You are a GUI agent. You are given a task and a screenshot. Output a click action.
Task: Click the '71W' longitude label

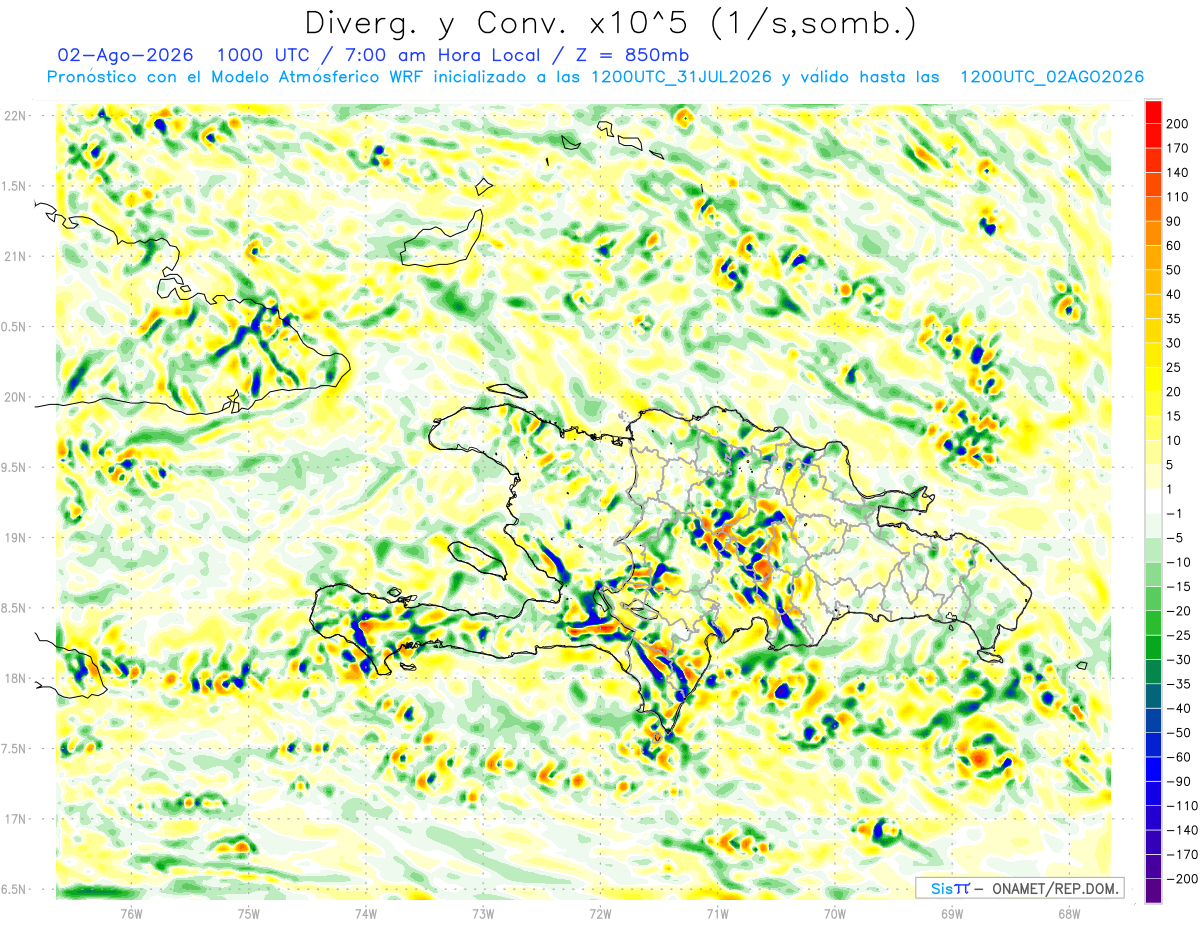[x=717, y=913]
